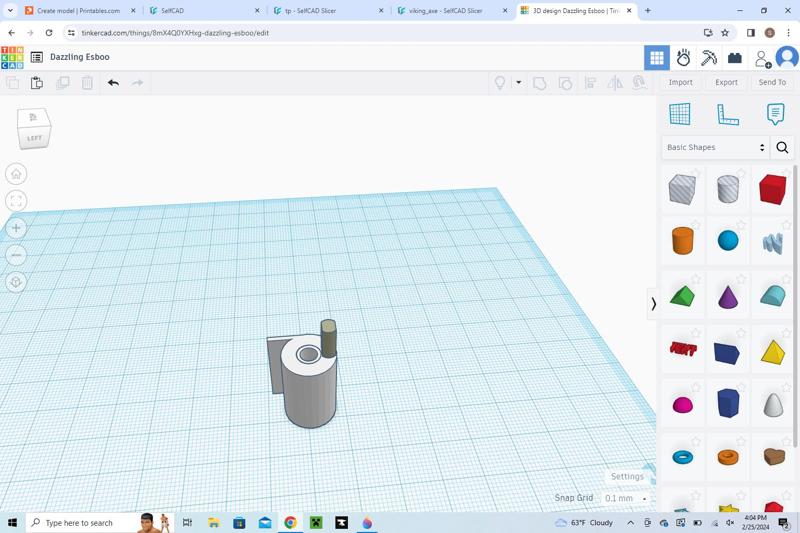The image size is (800, 533).
Task: Click the Zoom in plus icon
Action: point(16,228)
